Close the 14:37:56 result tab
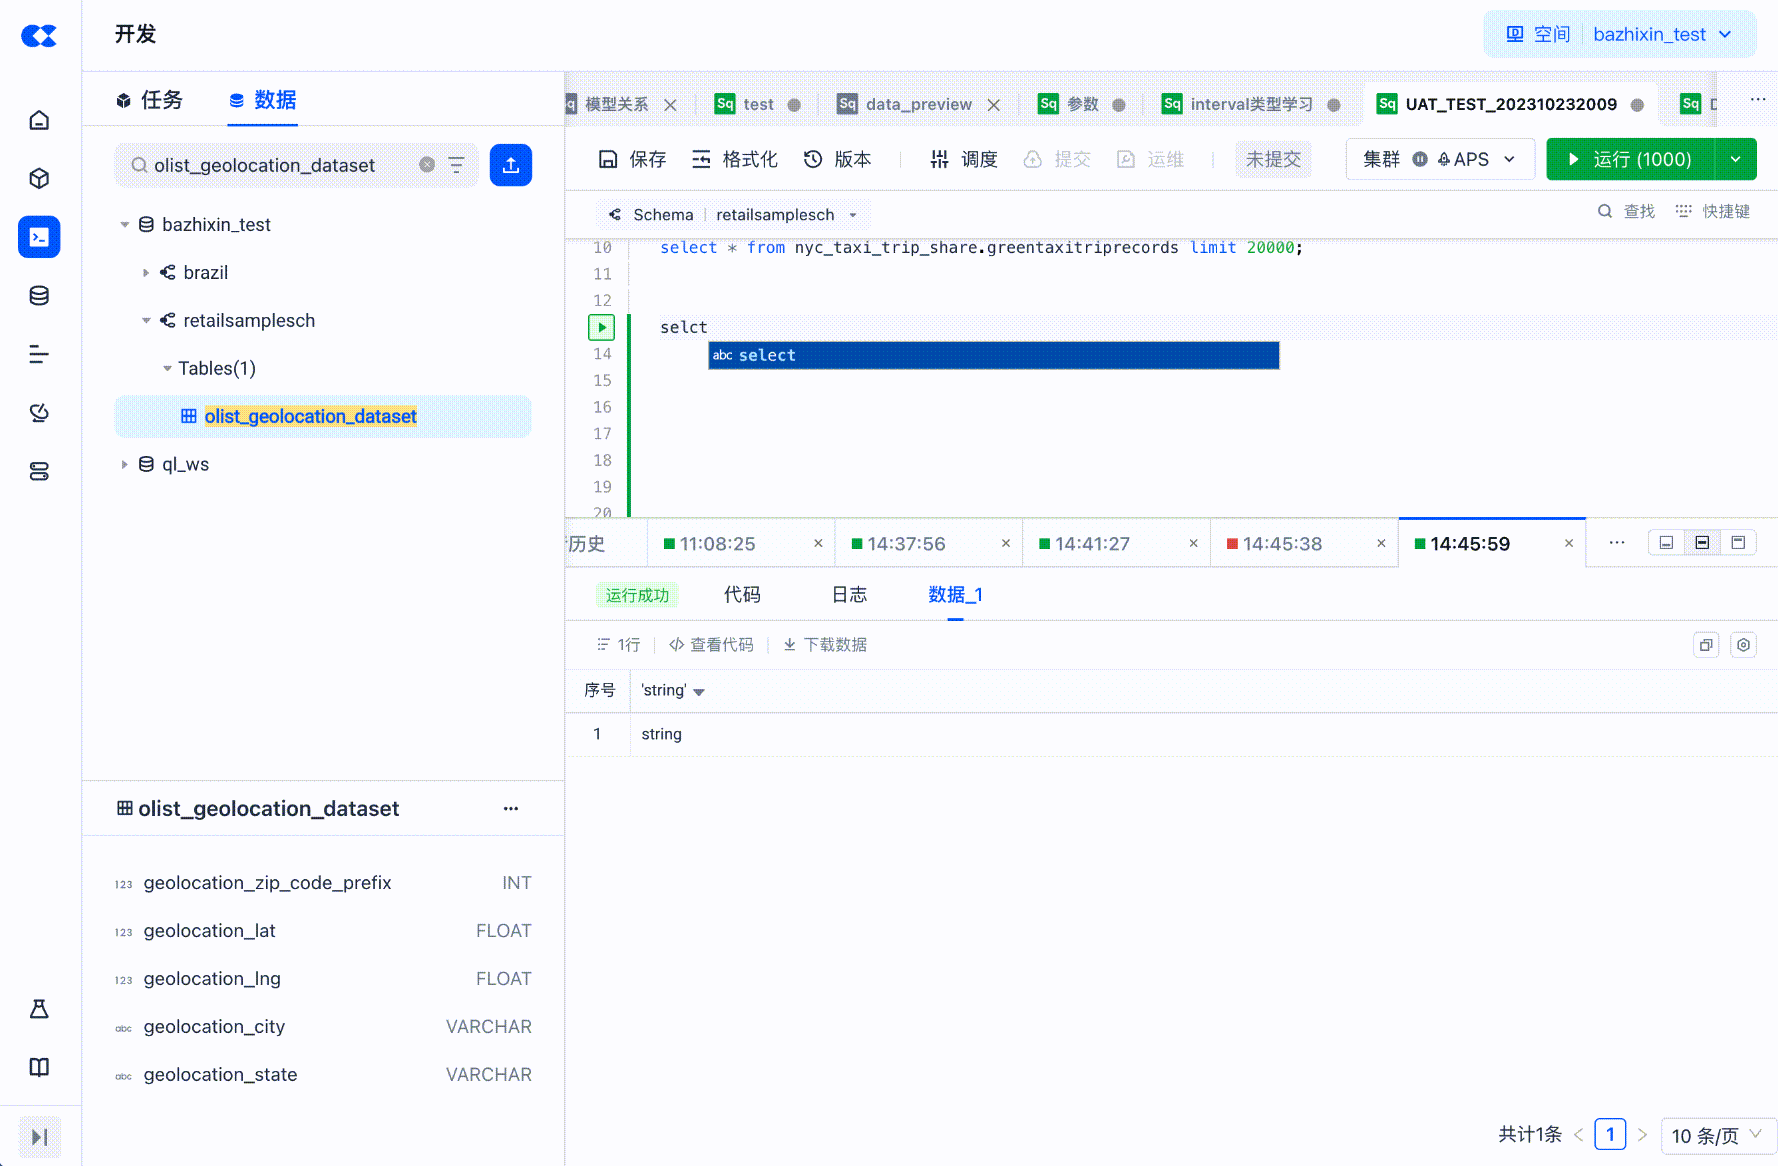The width and height of the screenshot is (1778, 1166). (x=1005, y=543)
